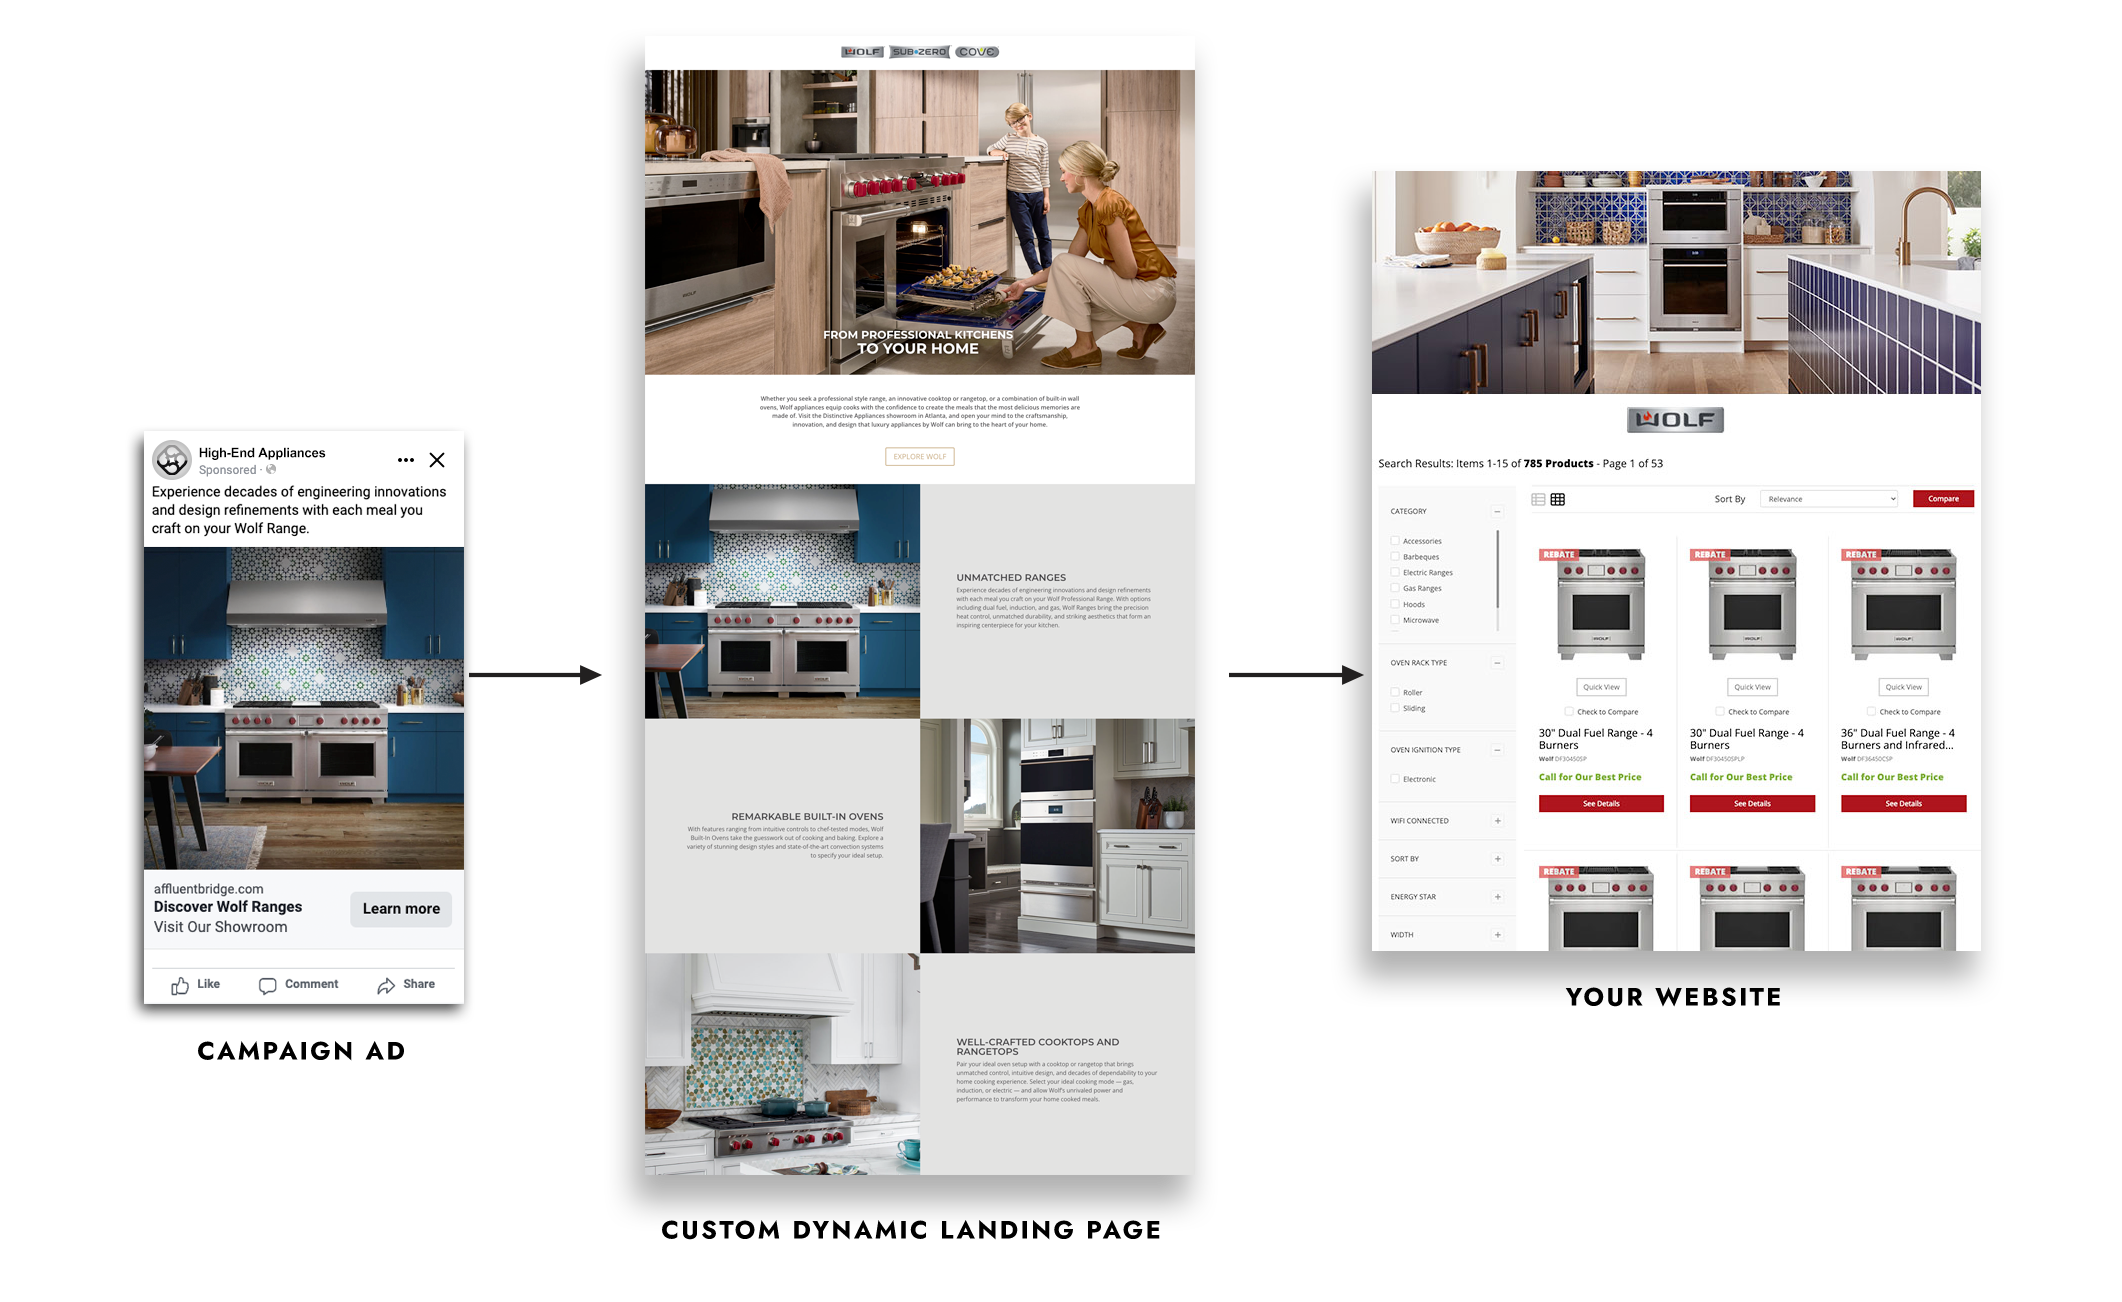Click the Cove logo in header
This screenshot has width=2122, height=1302.
click(977, 52)
